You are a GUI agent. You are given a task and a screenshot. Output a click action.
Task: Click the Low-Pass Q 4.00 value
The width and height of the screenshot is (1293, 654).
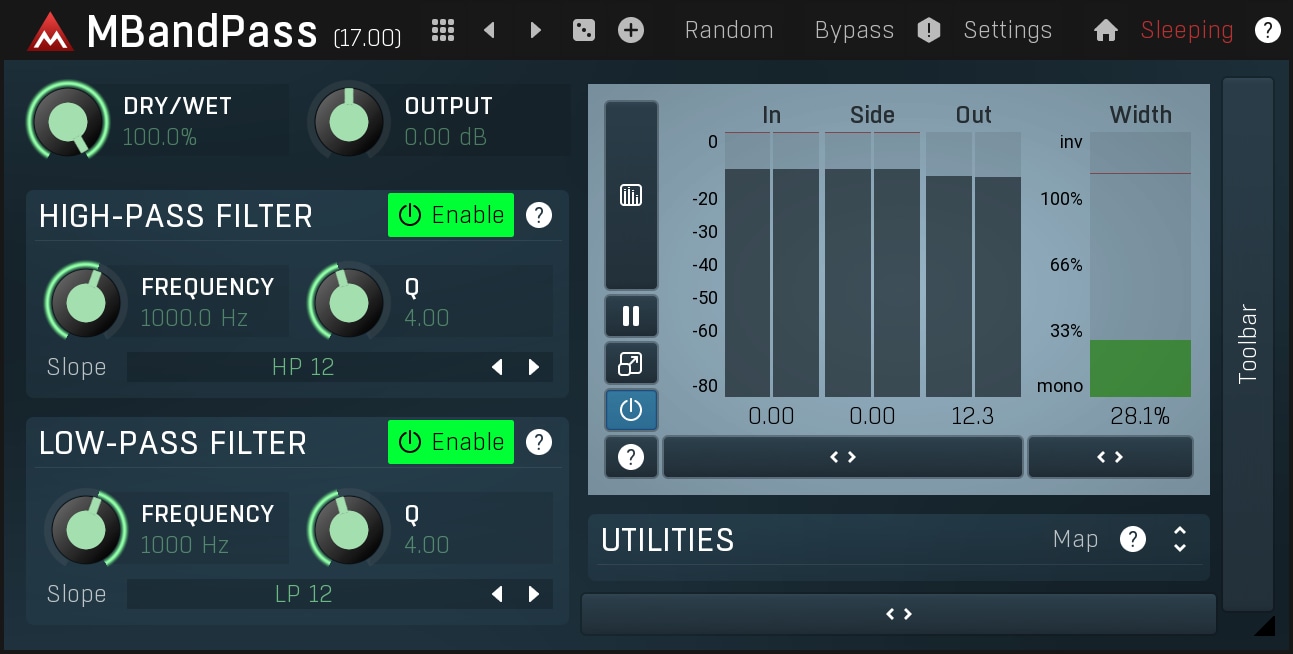[427, 545]
